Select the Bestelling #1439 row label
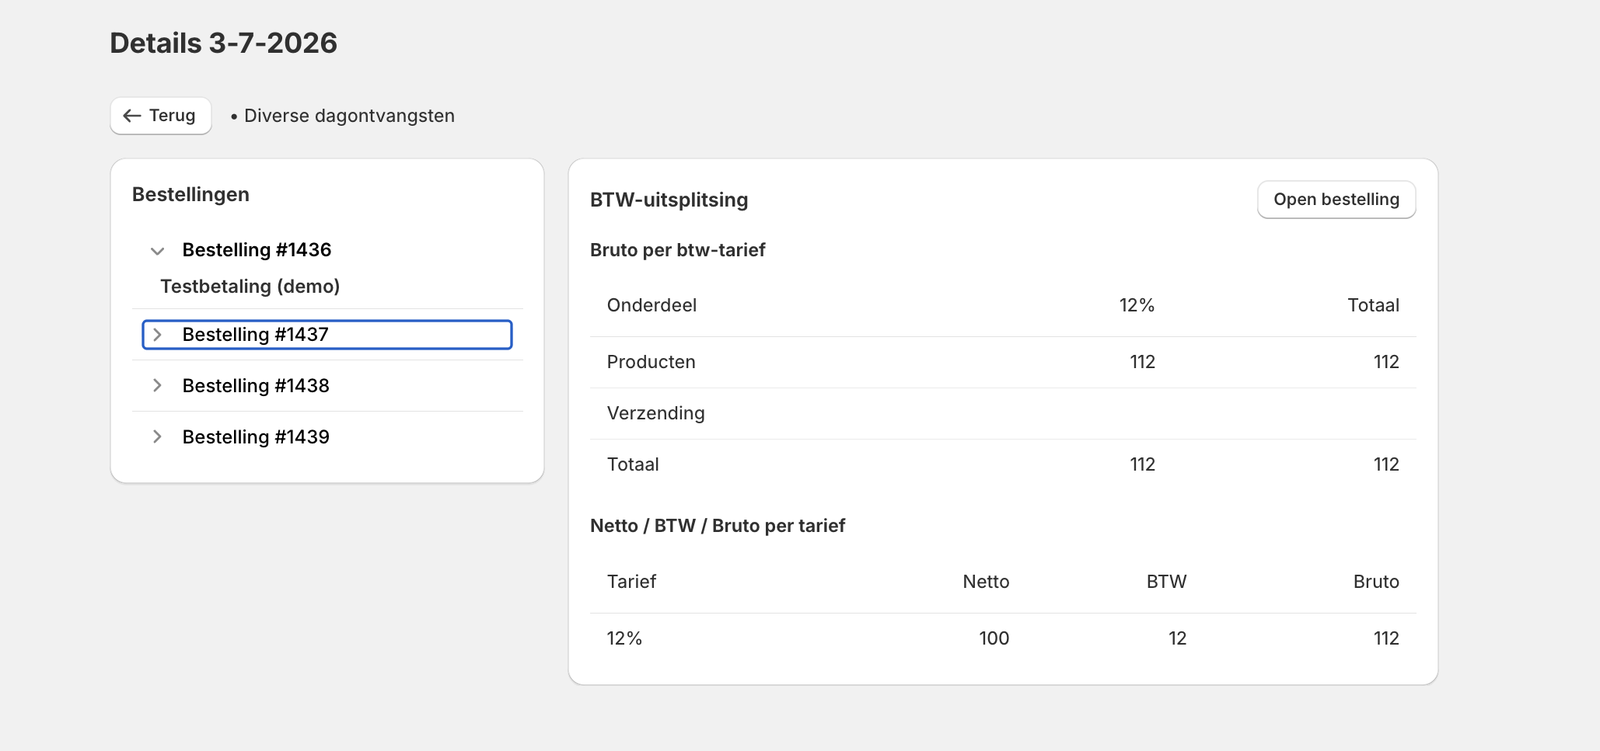 255,437
